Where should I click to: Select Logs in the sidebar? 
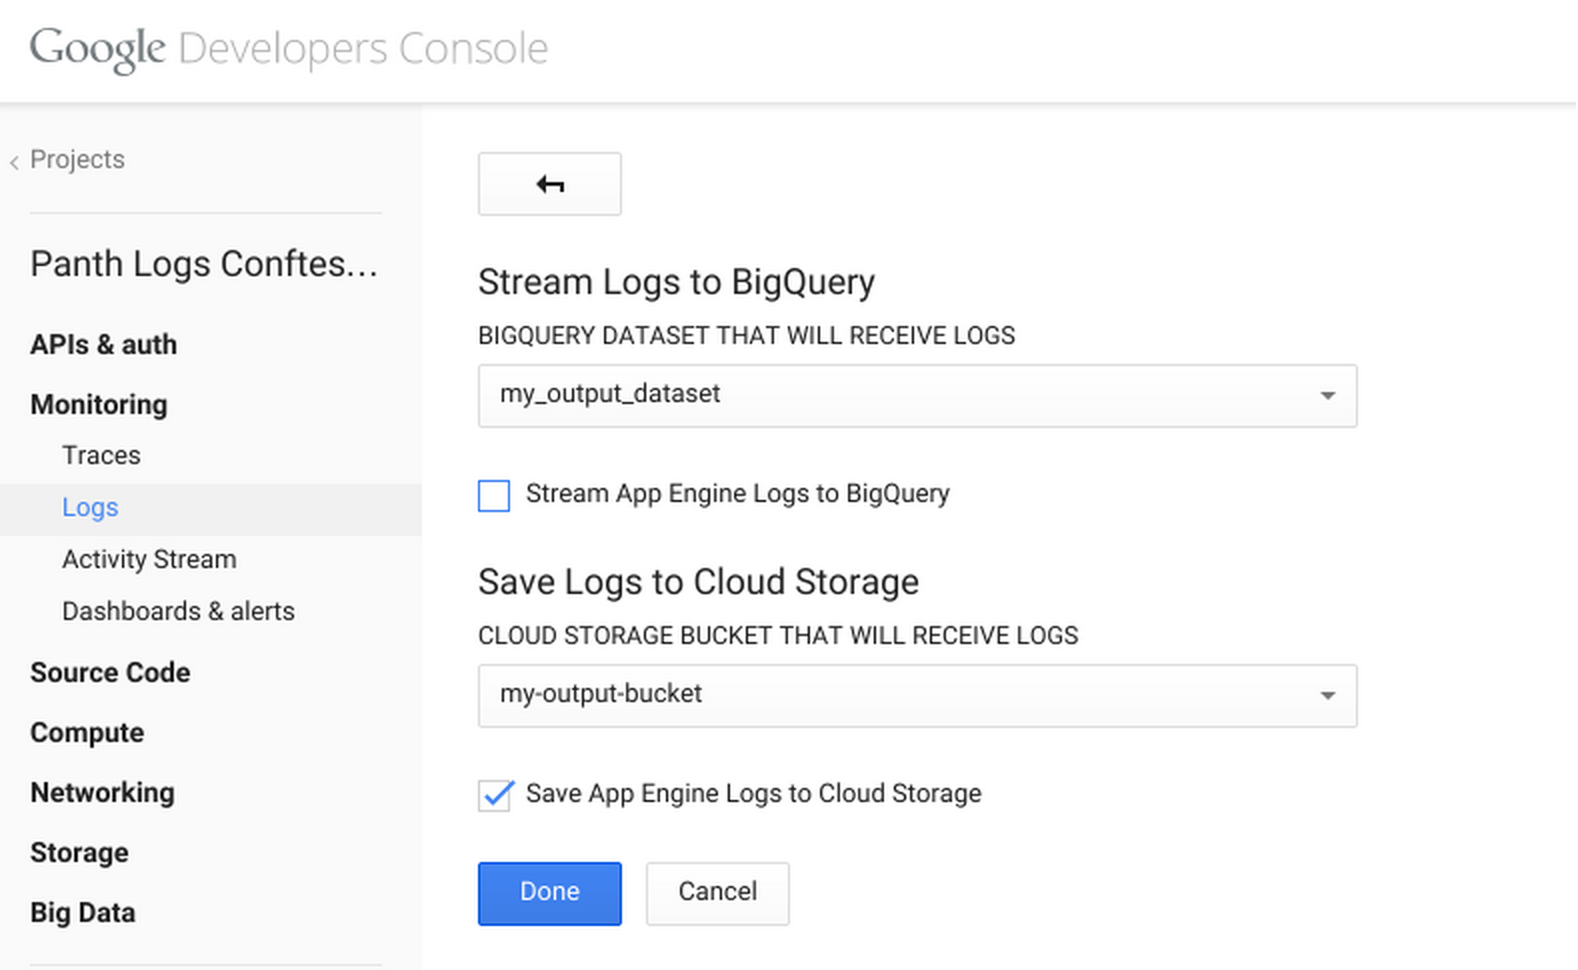point(90,508)
